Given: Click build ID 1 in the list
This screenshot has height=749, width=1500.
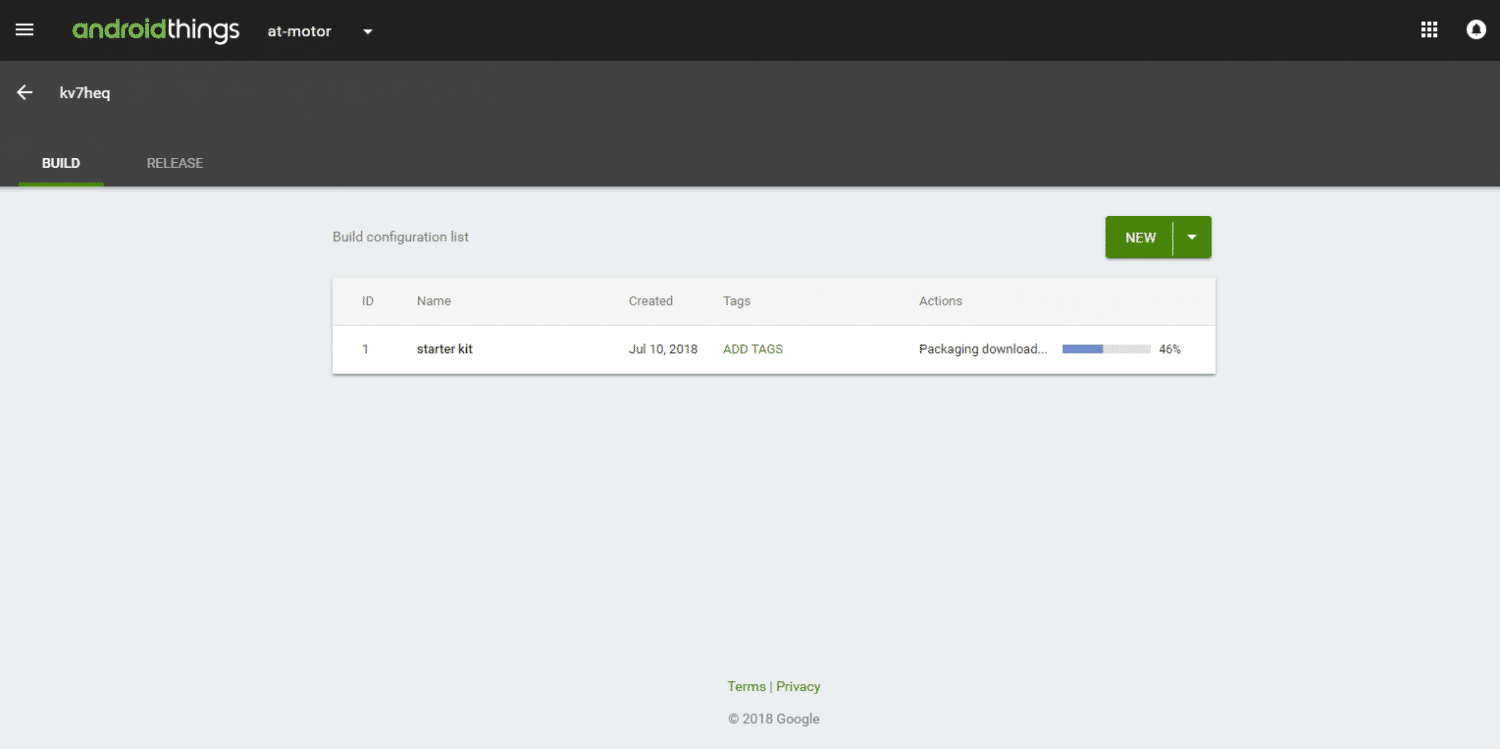Looking at the screenshot, I should pos(365,349).
